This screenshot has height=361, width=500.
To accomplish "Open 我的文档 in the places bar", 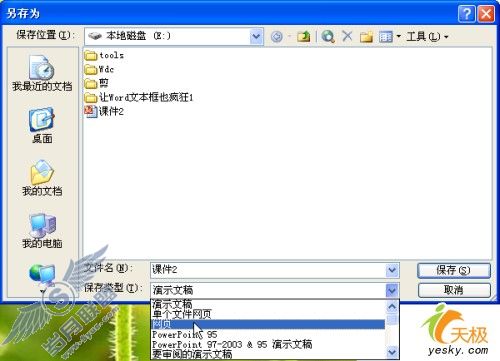I will point(42,178).
